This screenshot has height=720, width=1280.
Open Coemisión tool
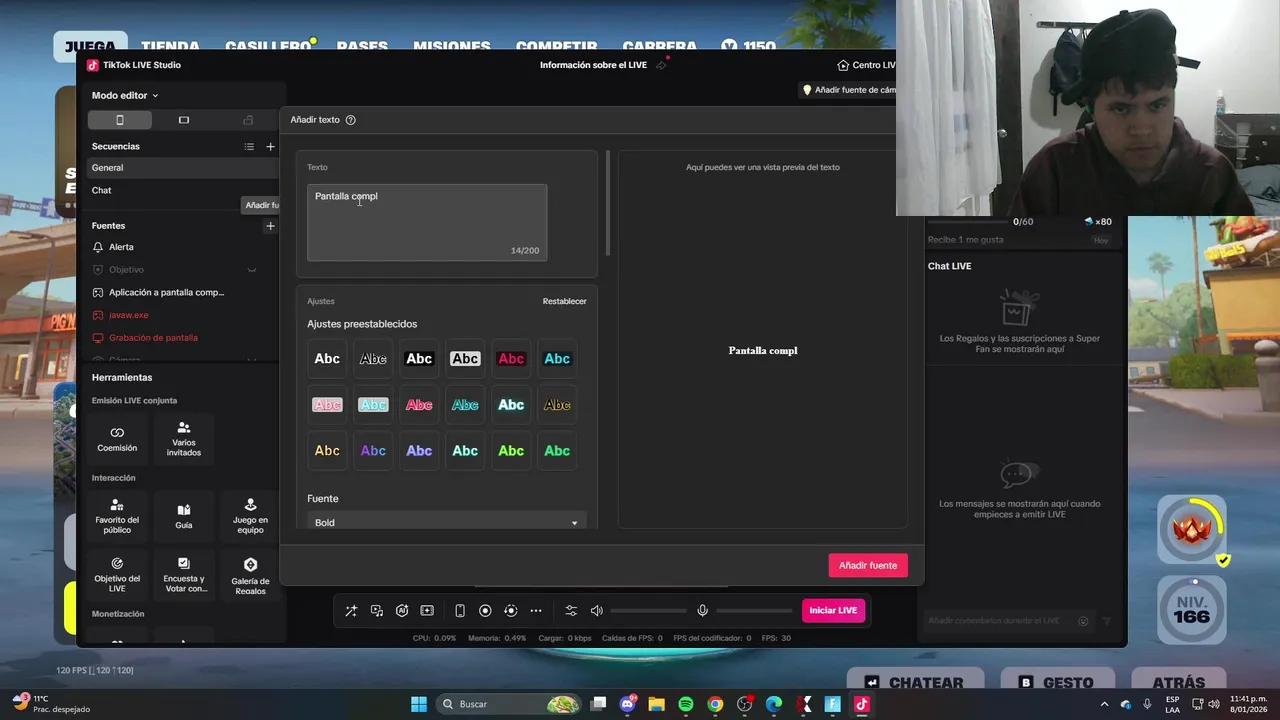point(117,438)
